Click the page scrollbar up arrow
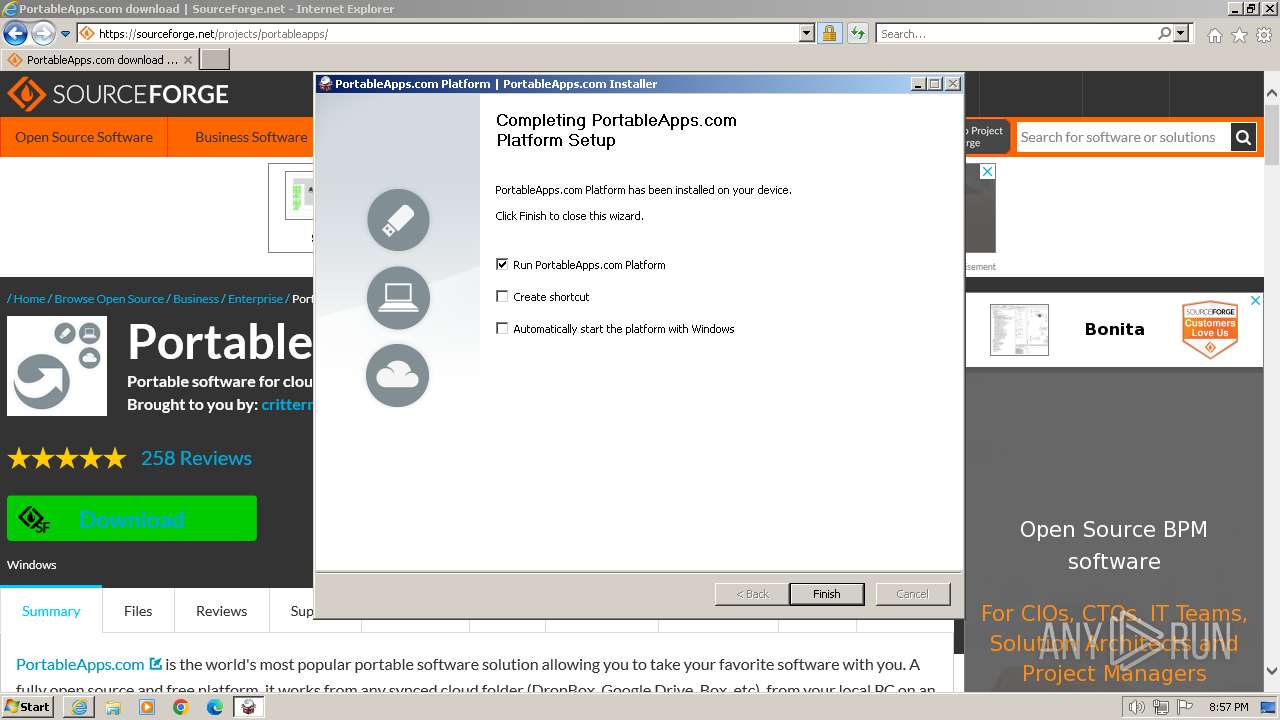This screenshot has width=1280, height=720. (x=1272, y=93)
